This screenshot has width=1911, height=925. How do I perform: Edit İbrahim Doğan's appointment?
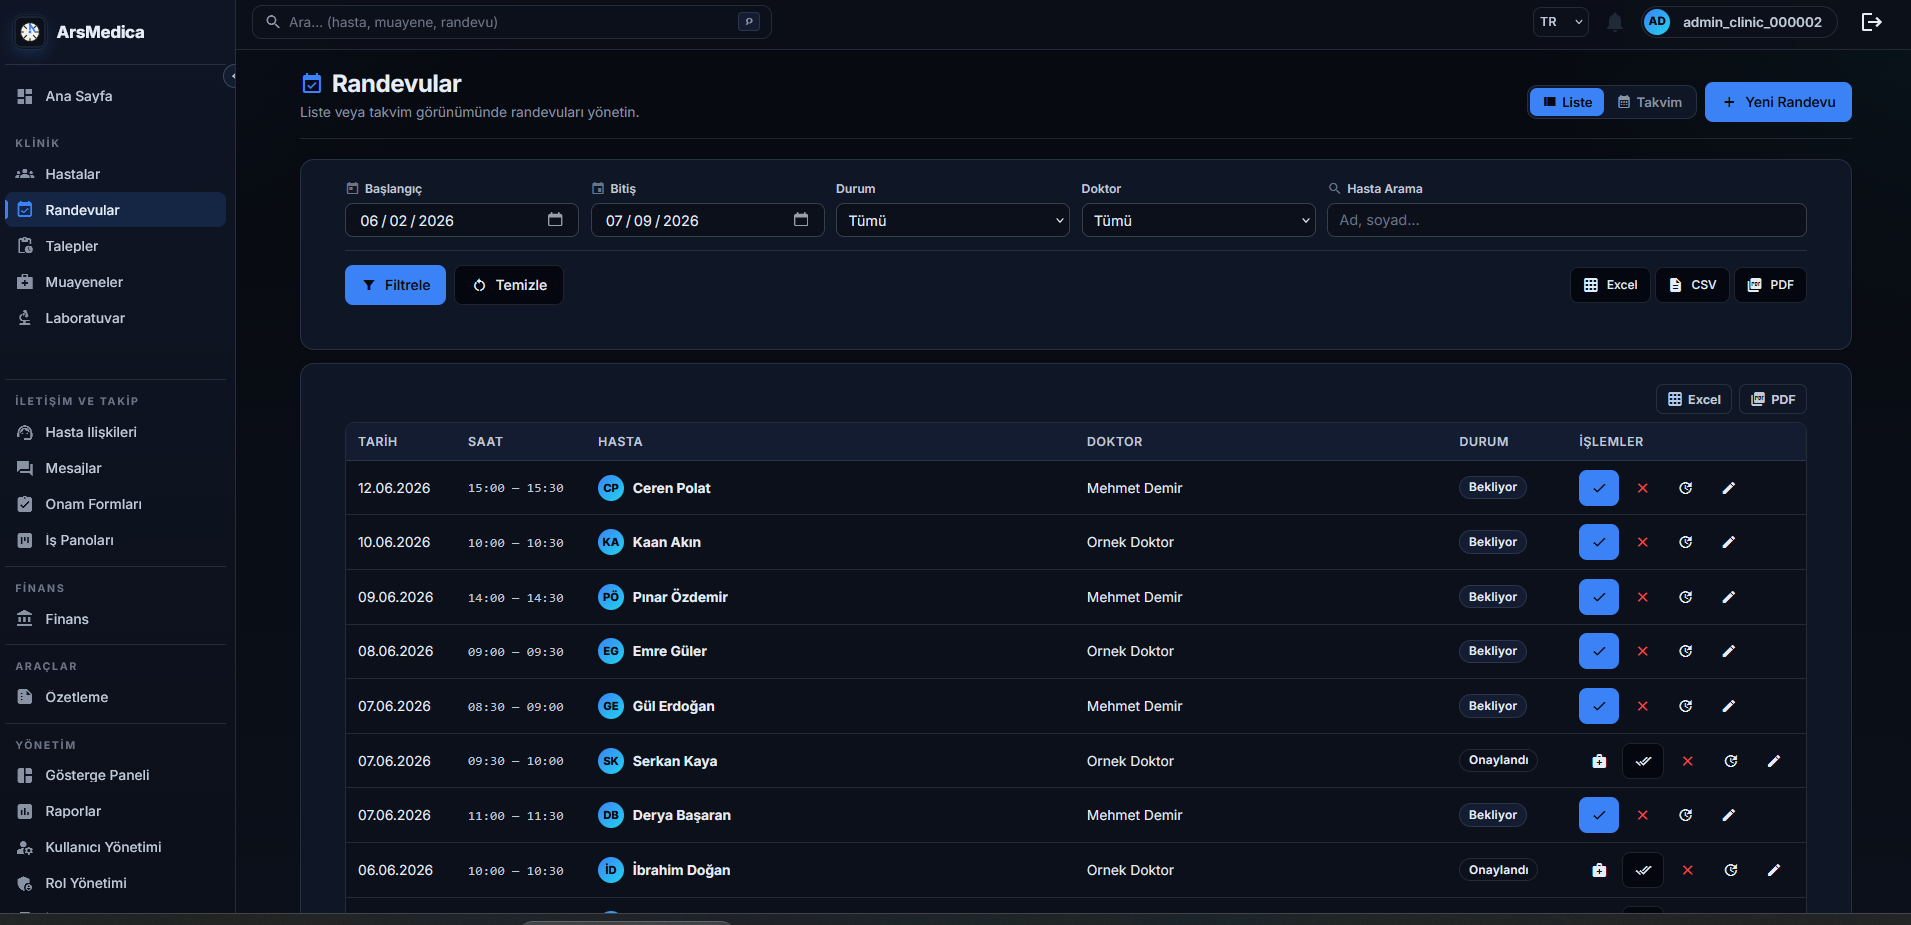click(x=1773, y=870)
